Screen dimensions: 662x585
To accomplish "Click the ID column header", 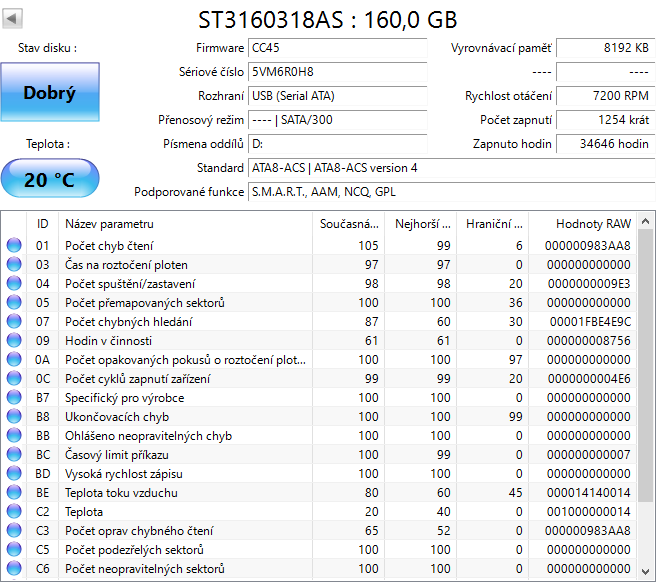I will point(42,224).
